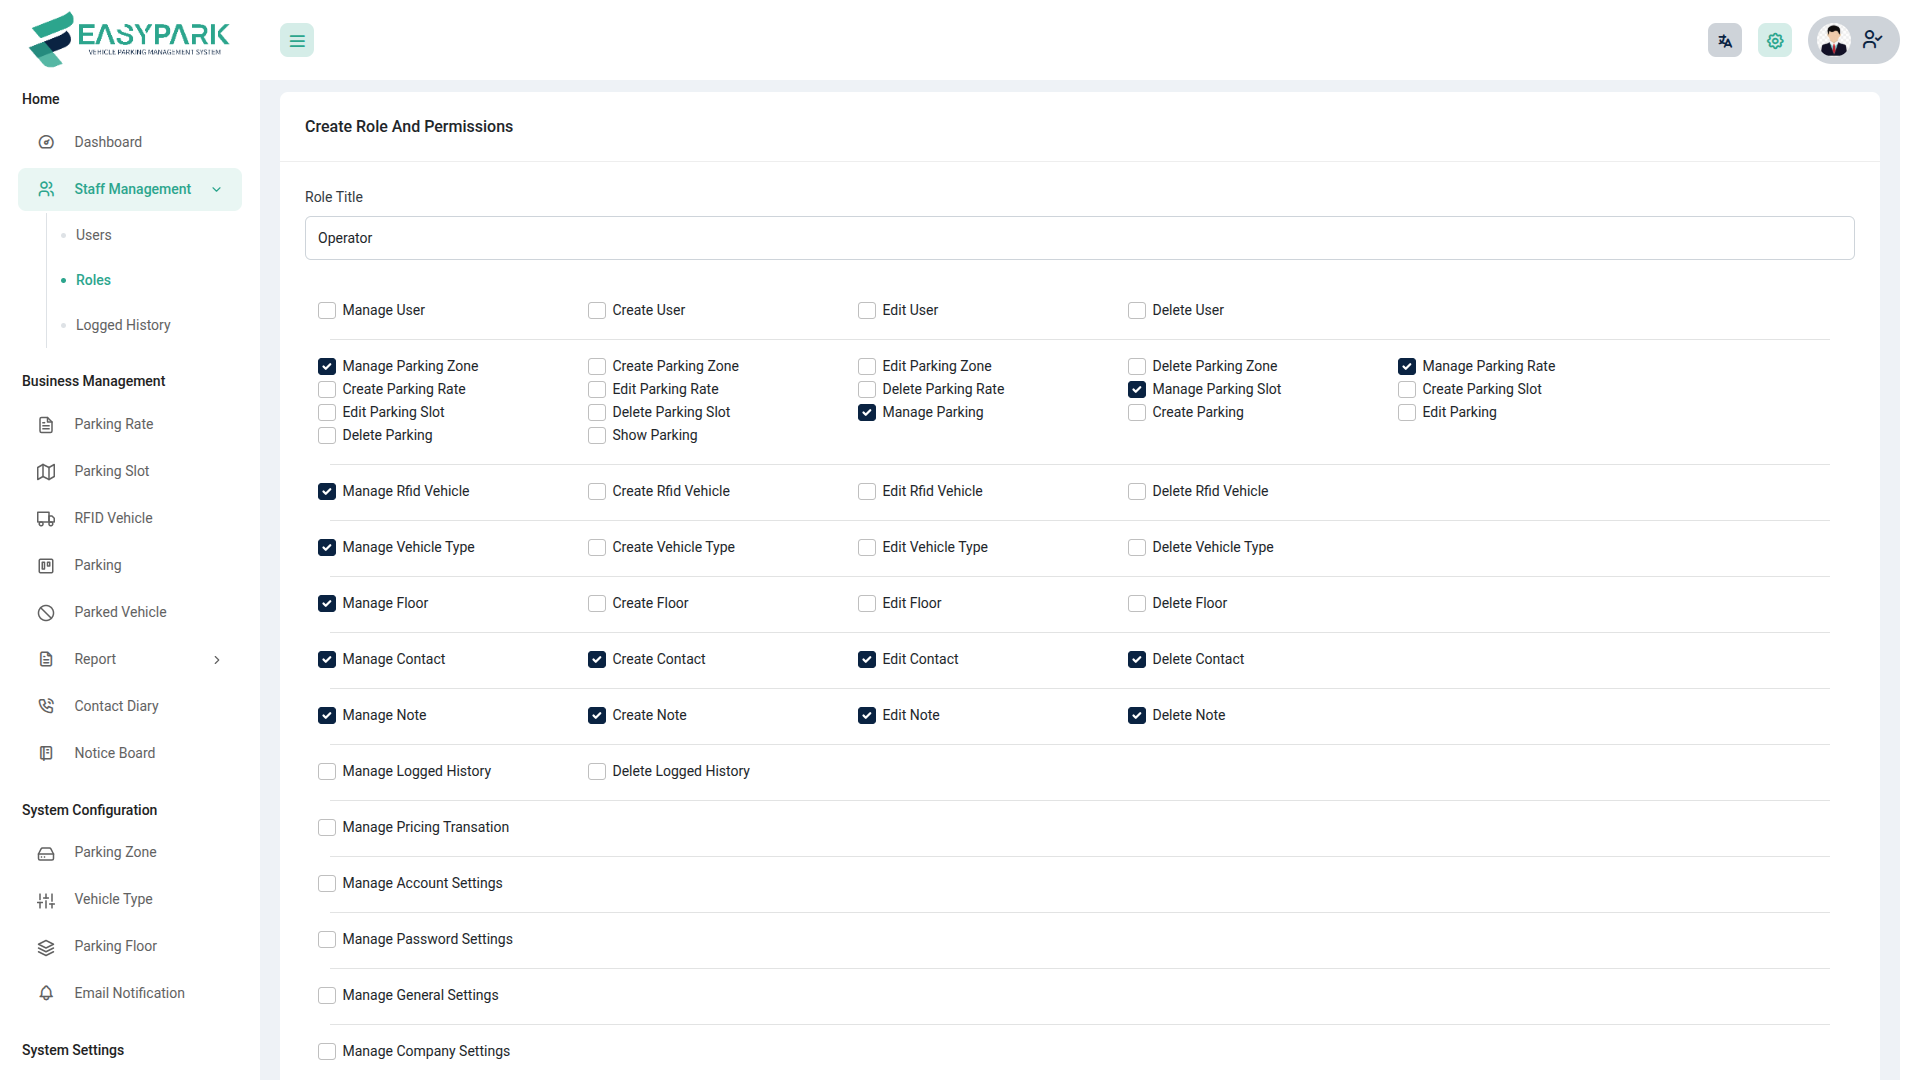Open the Notice Board link
The width and height of the screenshot is (1920, 1080).
coord(115,753)
